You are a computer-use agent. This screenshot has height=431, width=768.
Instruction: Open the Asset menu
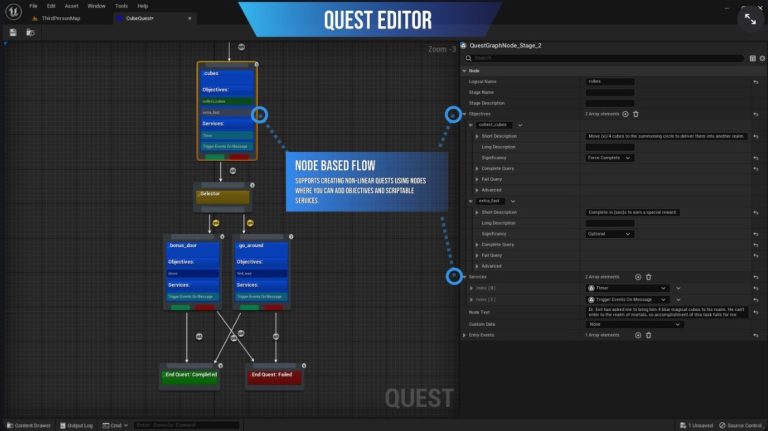click(x=72, y=6)
